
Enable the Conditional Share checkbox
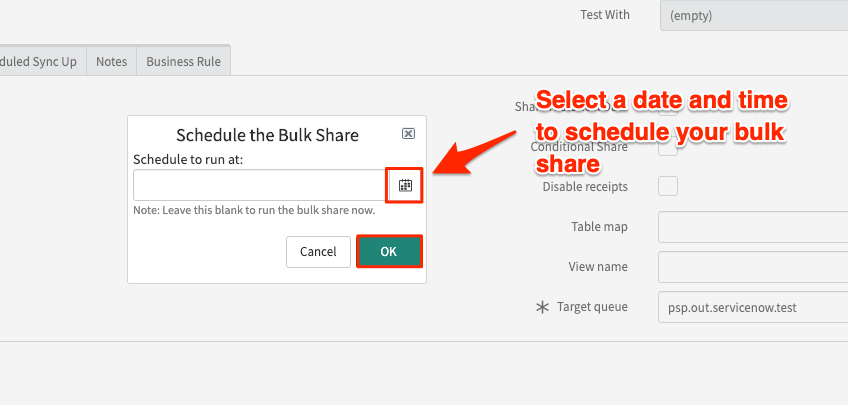[x=667, y=147]
